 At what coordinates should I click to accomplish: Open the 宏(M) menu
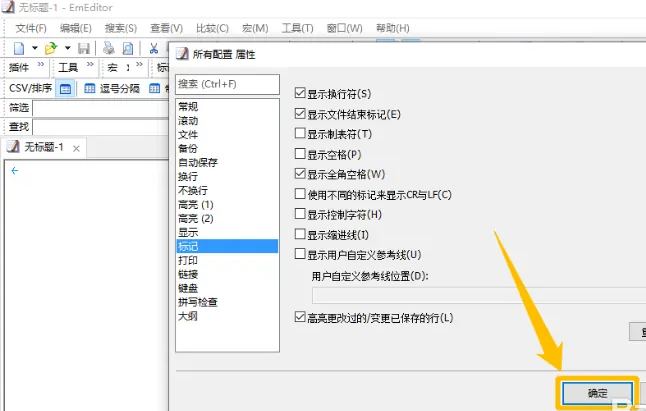point(255,28)
